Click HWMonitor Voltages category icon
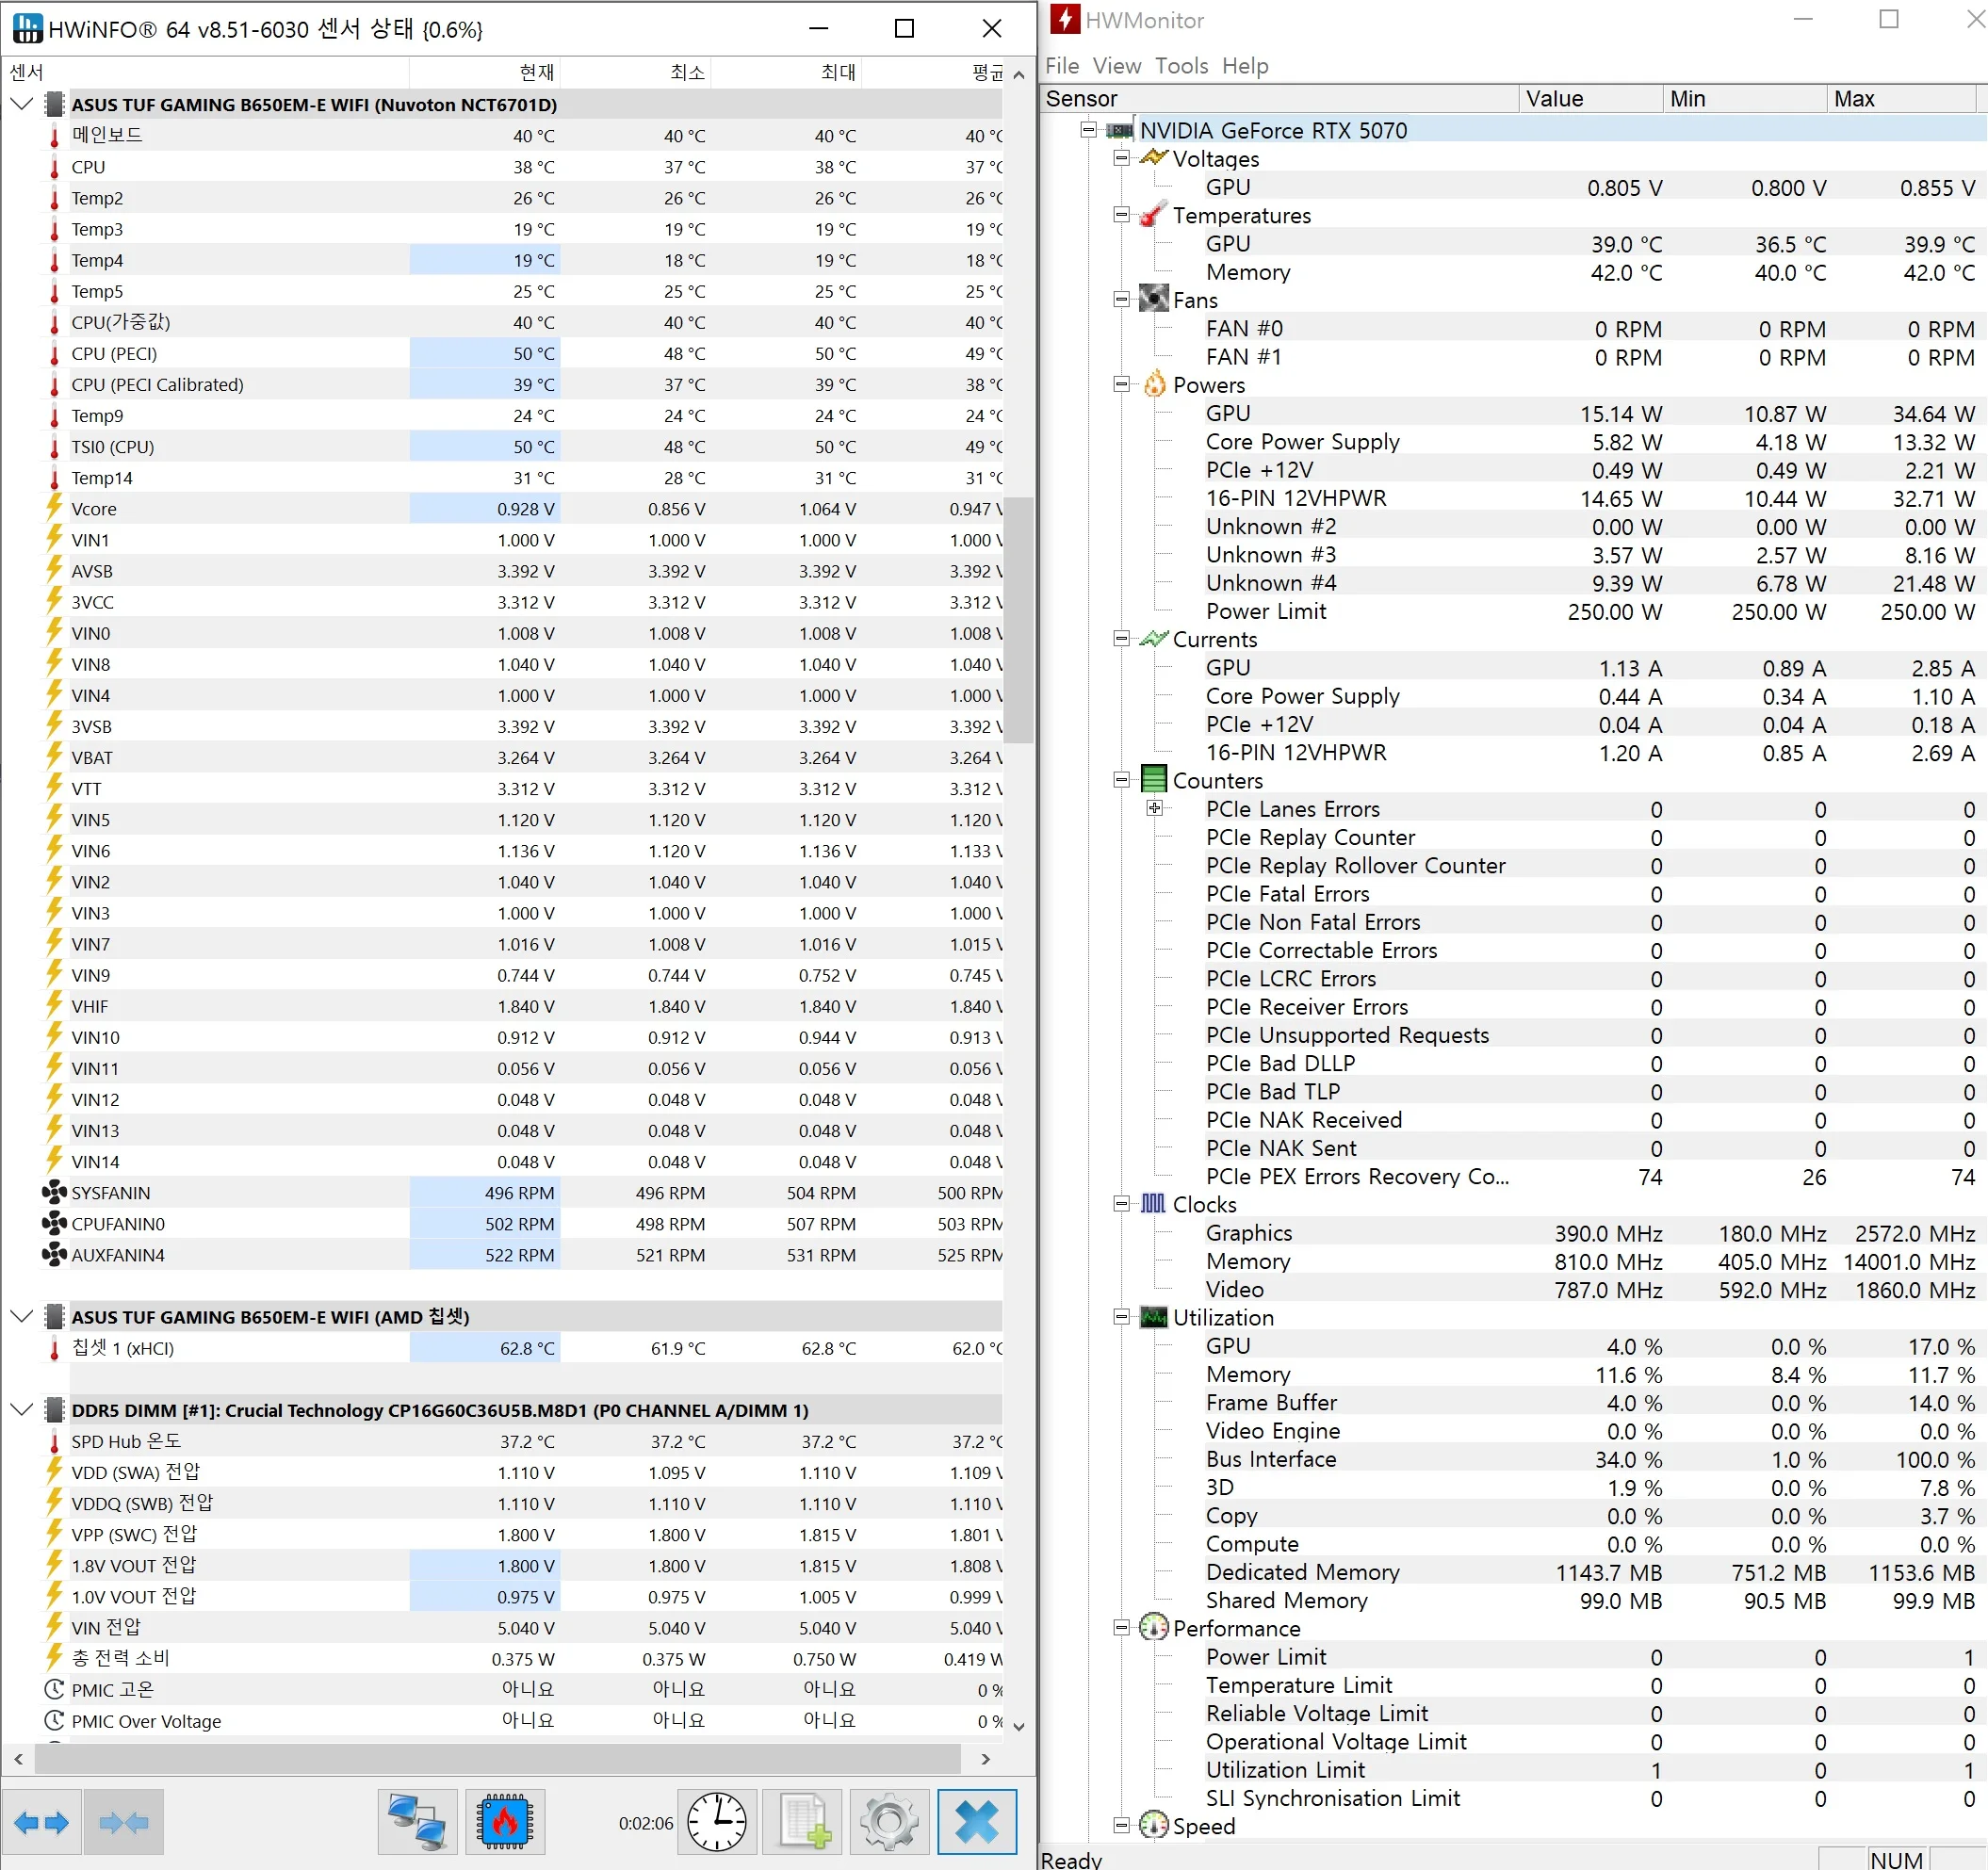 1154,158
